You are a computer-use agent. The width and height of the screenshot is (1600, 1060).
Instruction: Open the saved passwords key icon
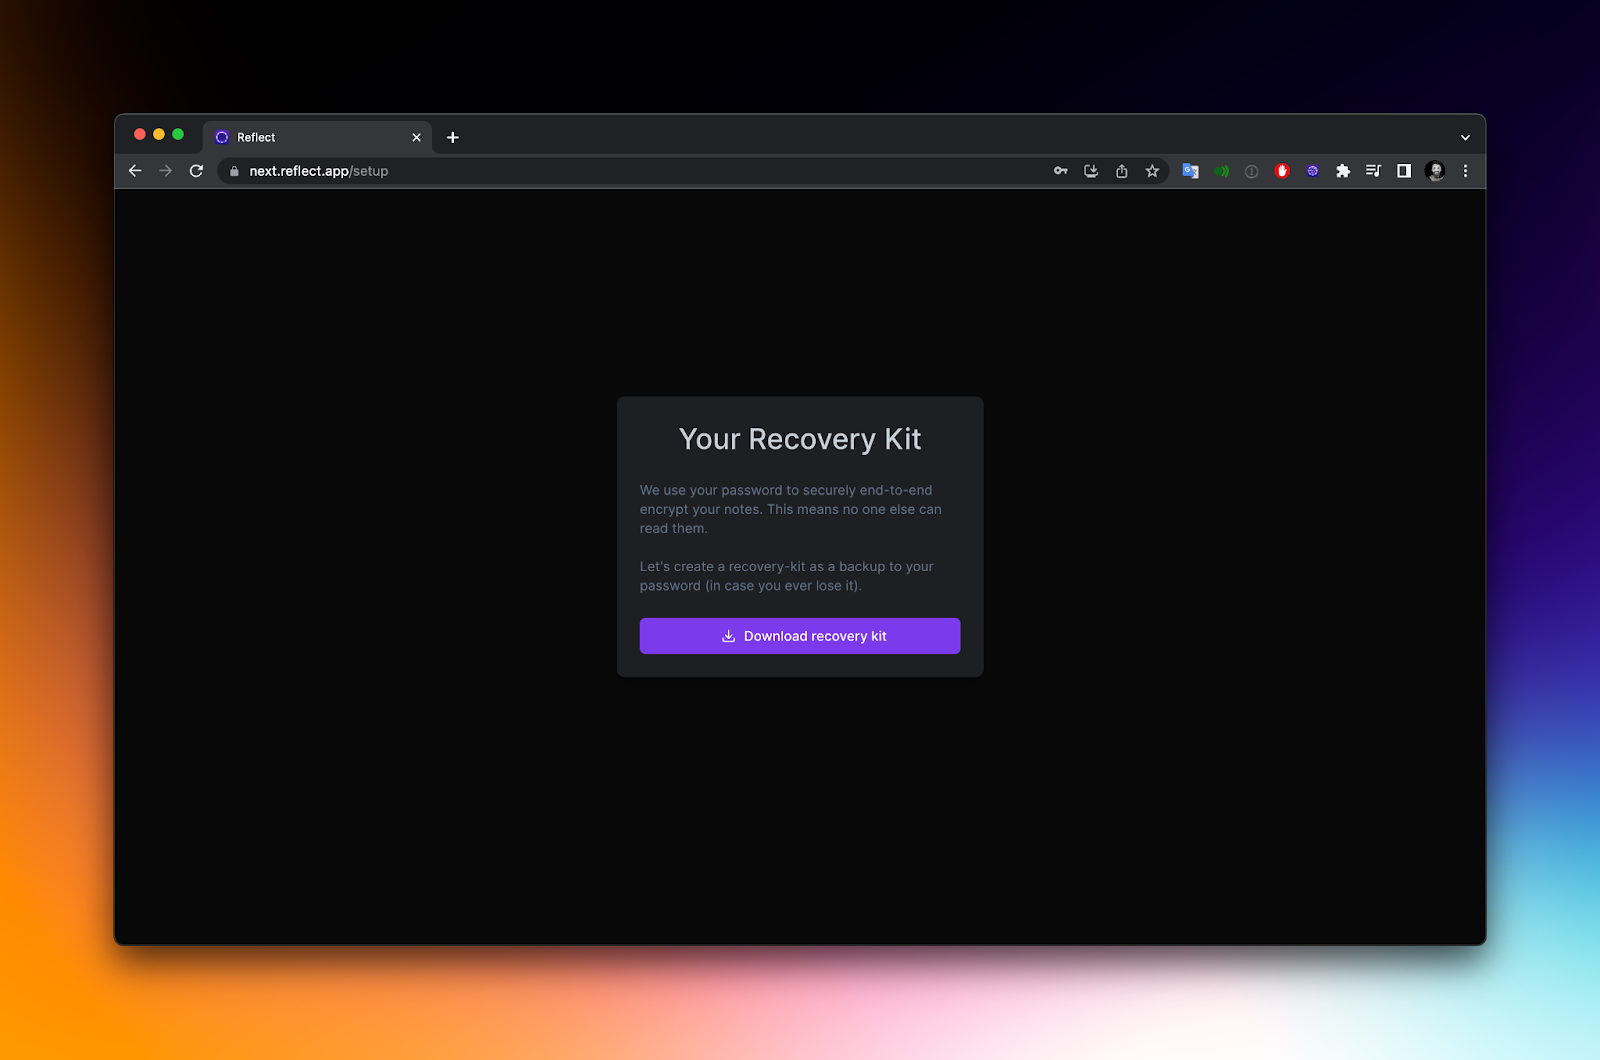(x=1060, y=171)
